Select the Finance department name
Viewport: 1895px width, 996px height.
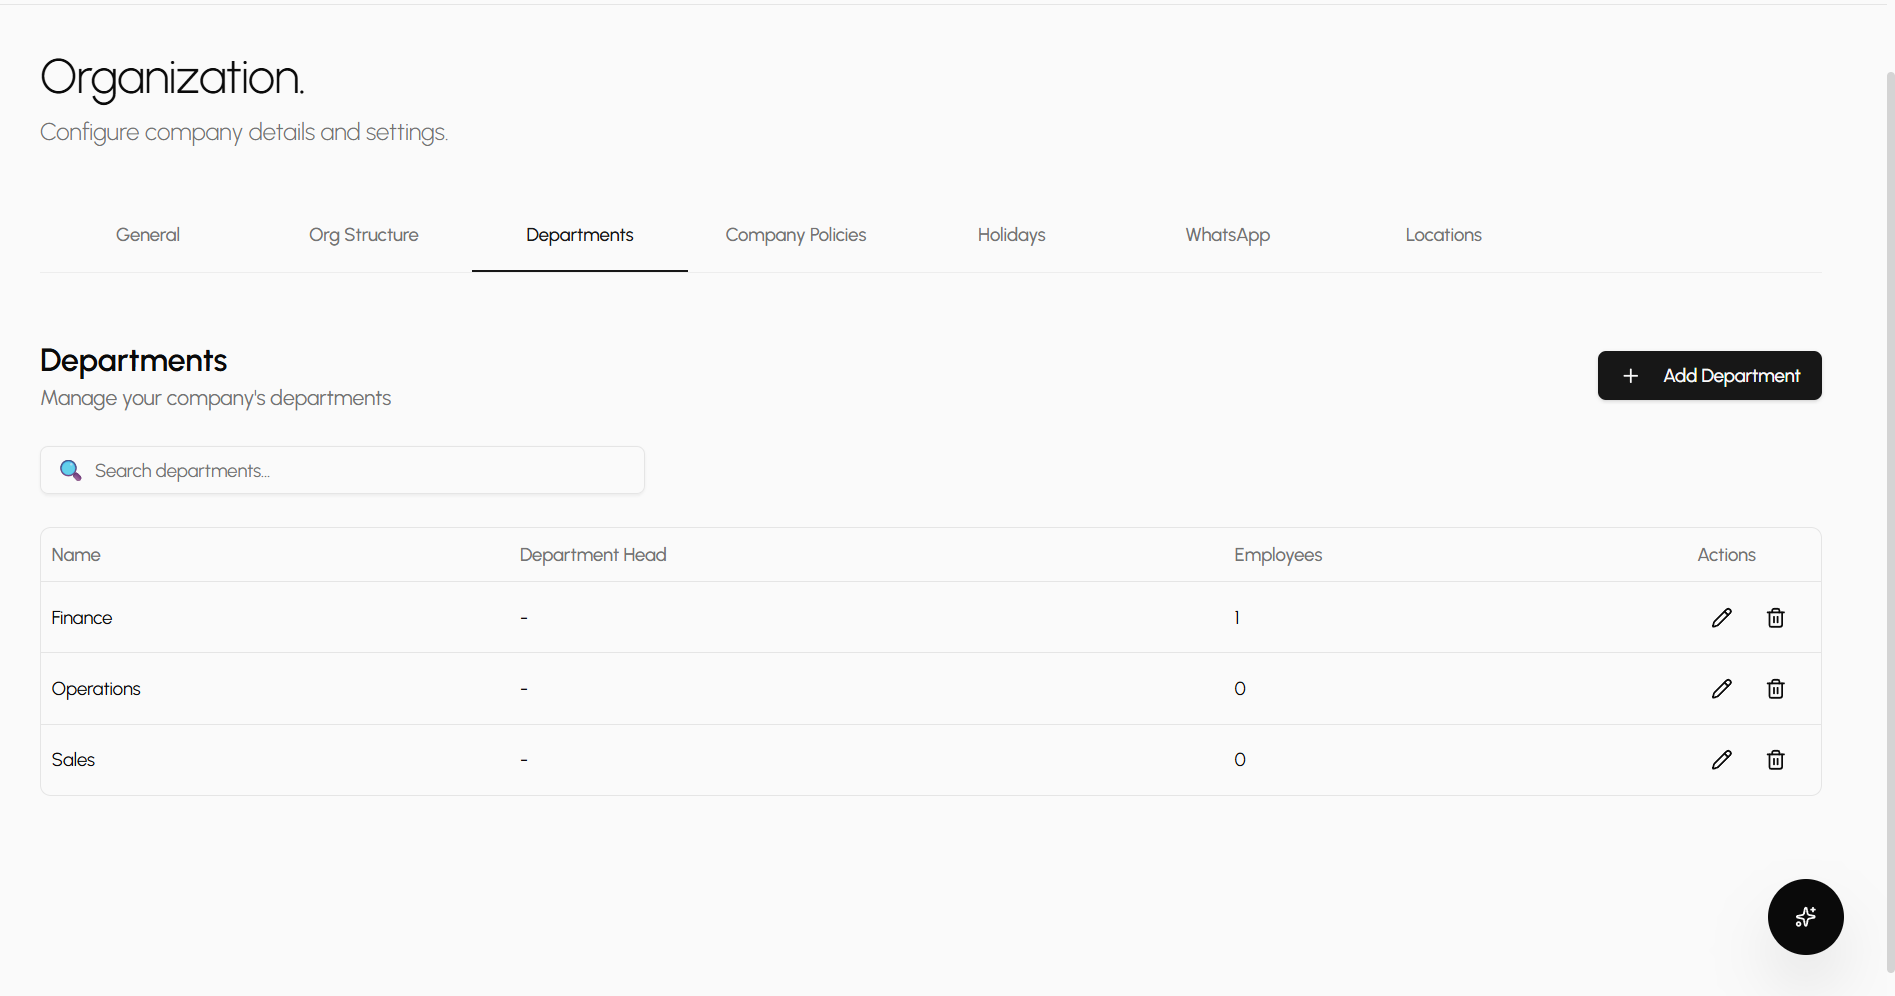(82, 618)
